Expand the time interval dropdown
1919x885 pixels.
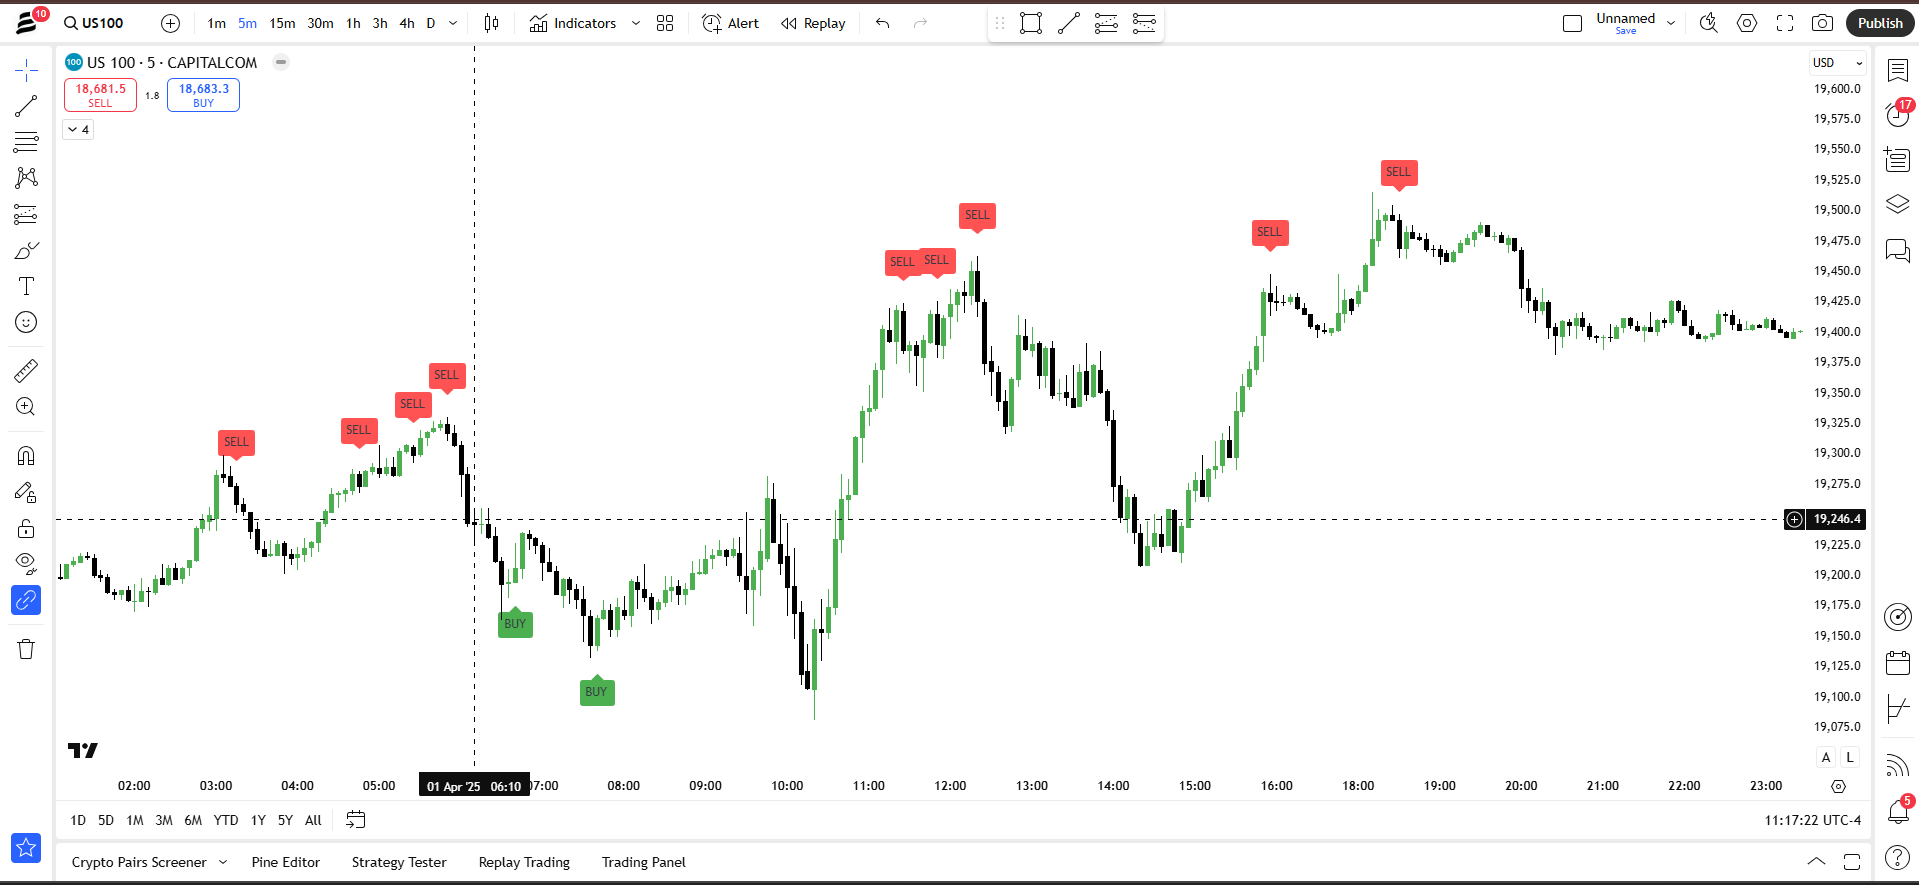453,23
